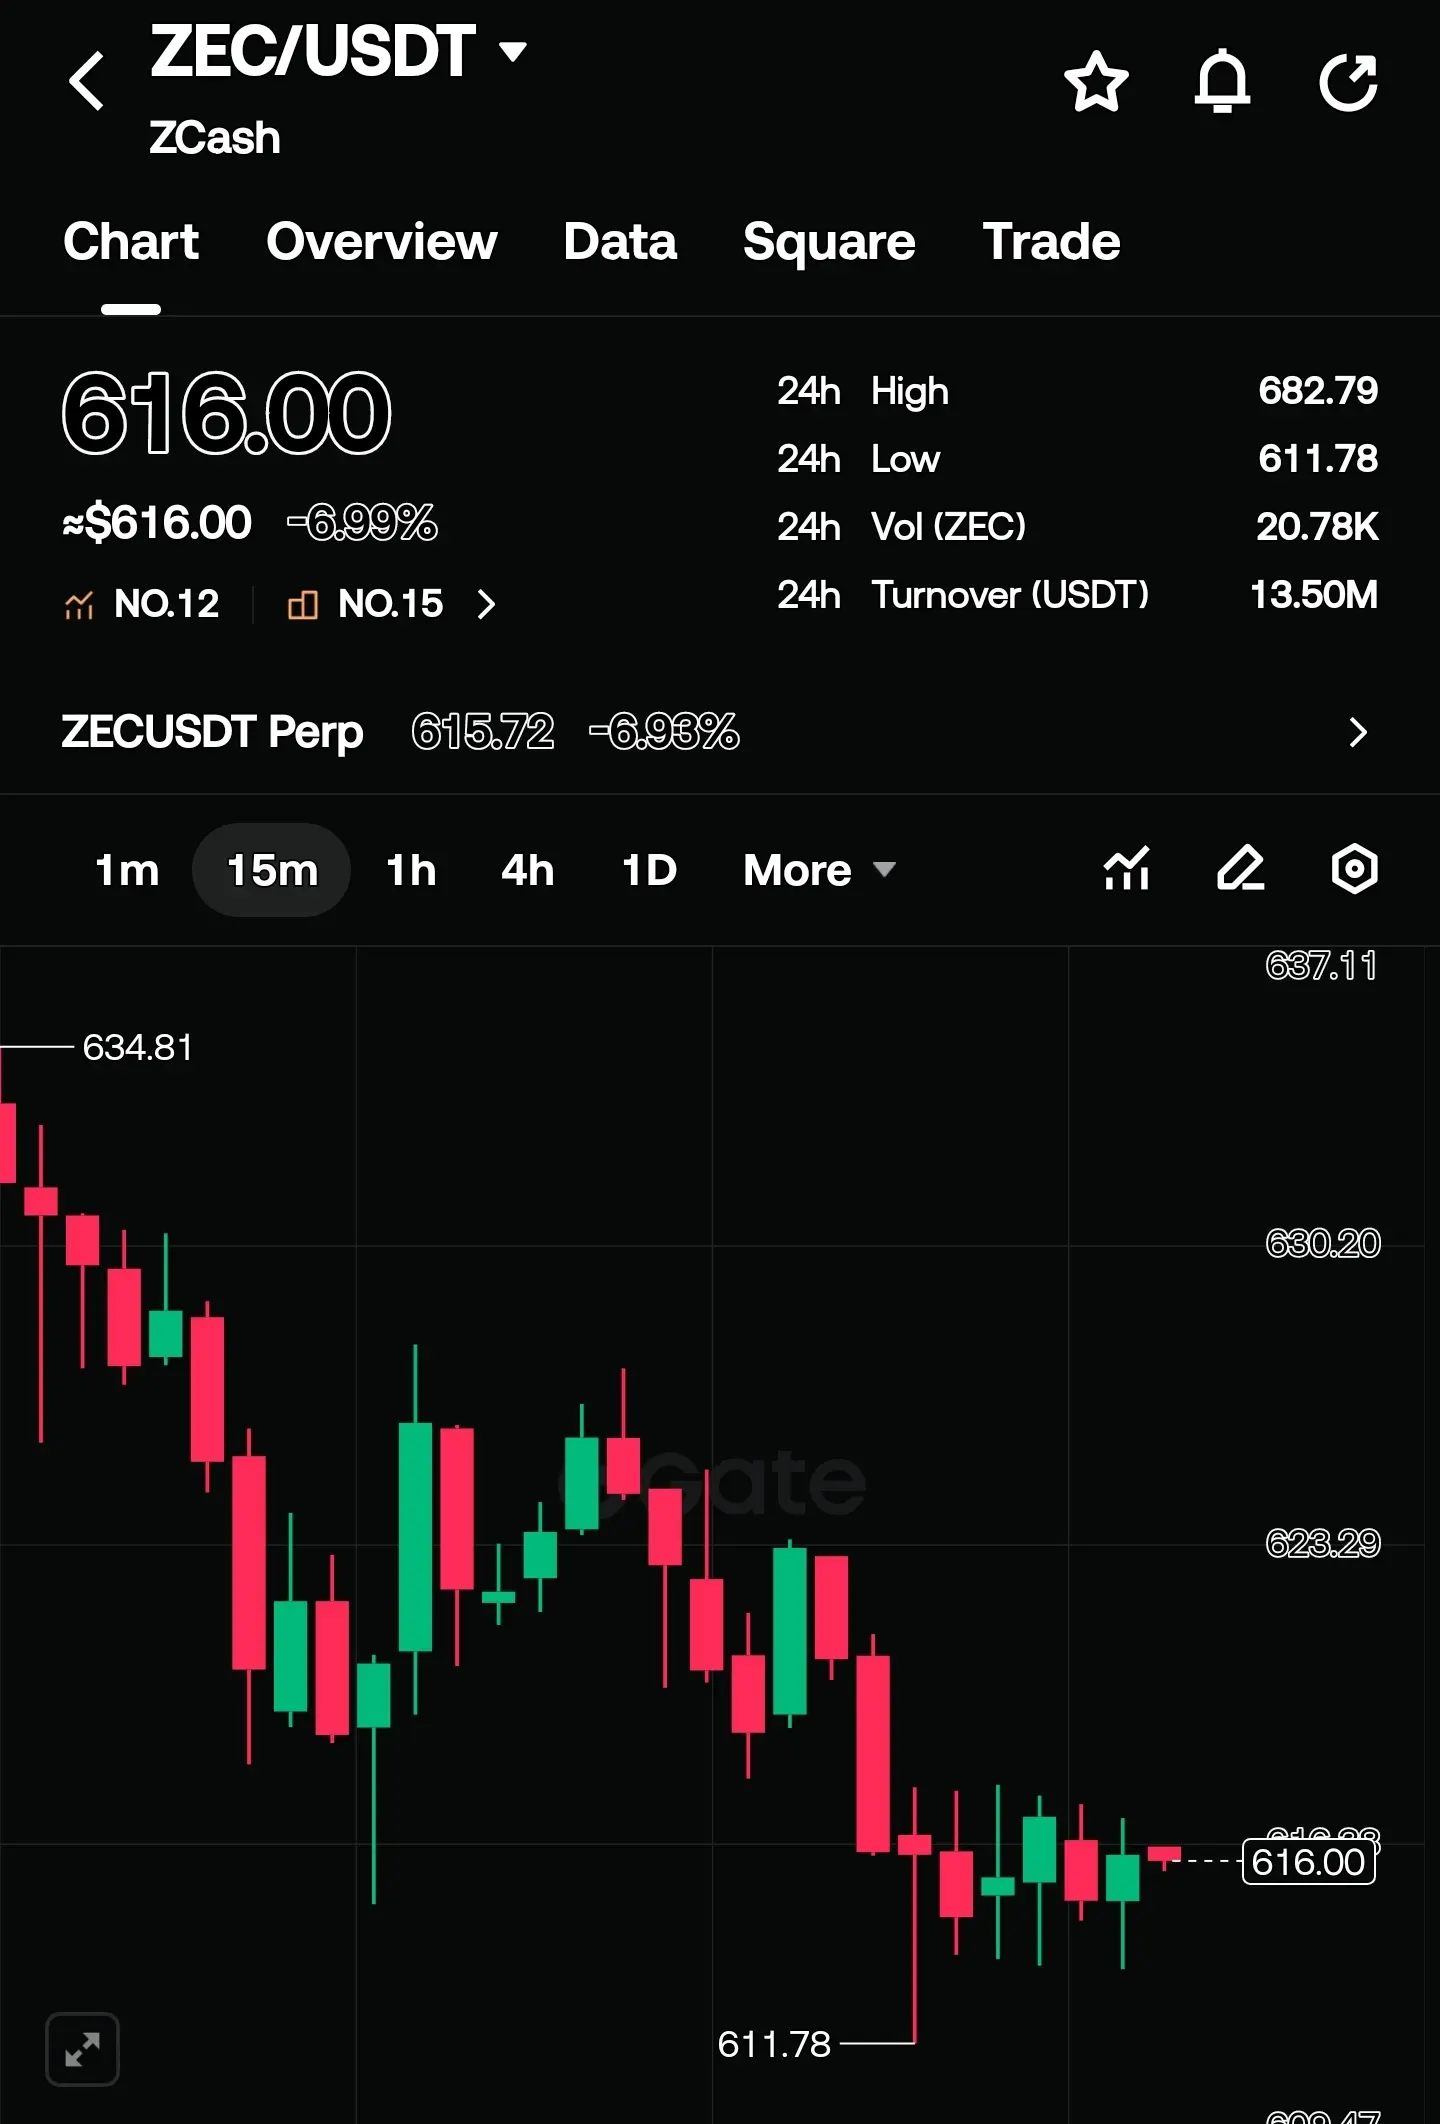Add ZEC/USDT to favorites with star

pyautogui.click(x=1096, y=81)
